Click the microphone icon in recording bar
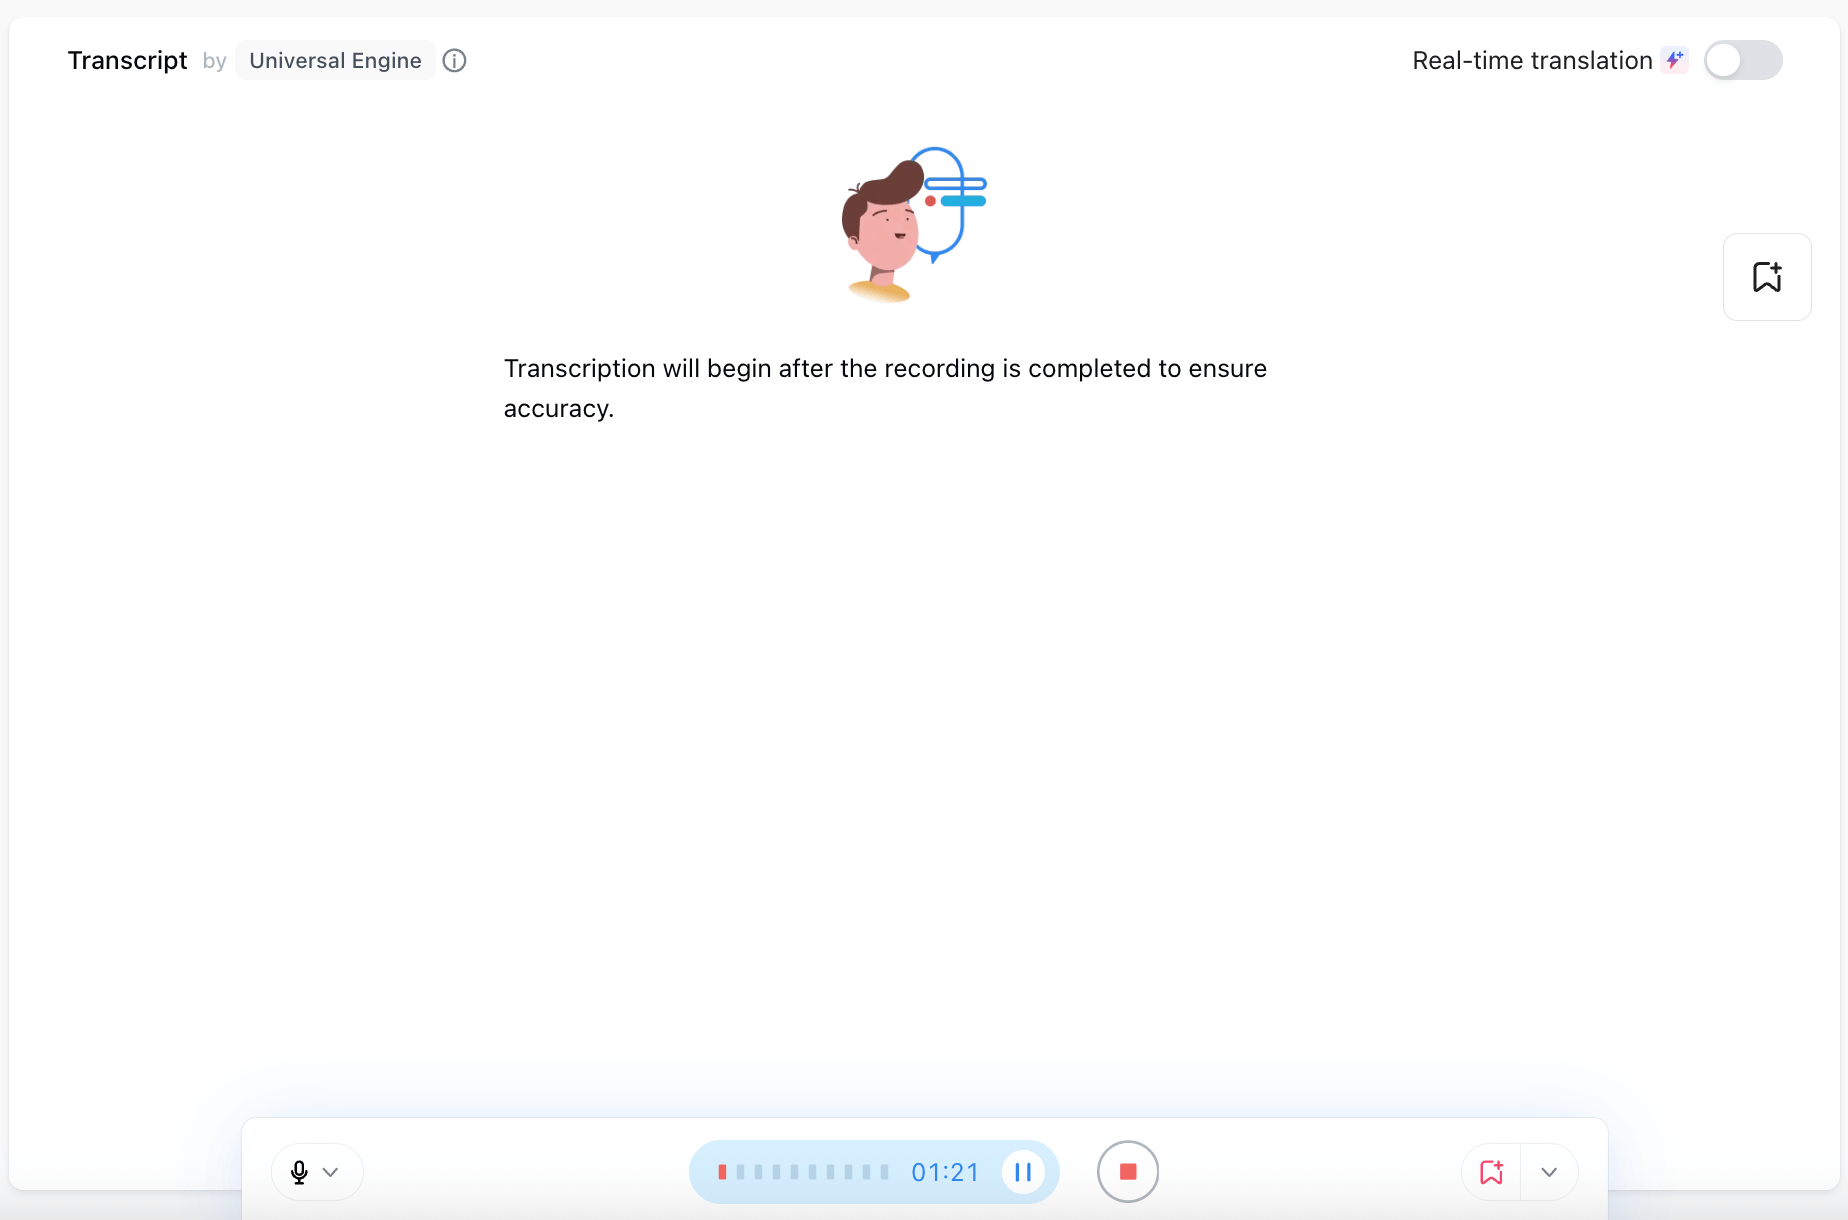 point(299,1172)
